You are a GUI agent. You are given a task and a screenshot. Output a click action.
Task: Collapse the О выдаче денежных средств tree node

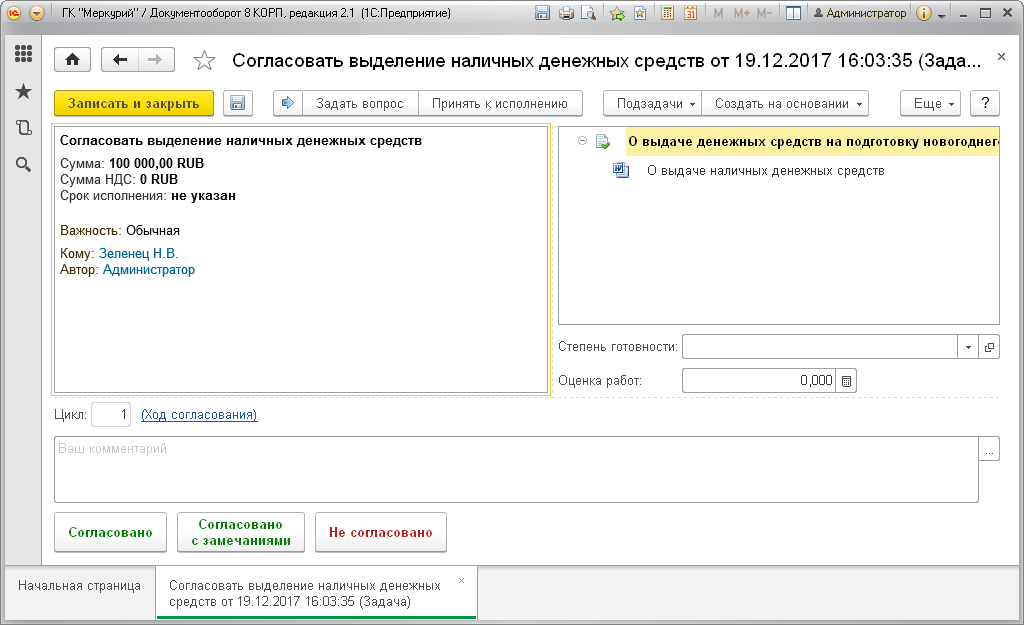click(x=583, y=140)
